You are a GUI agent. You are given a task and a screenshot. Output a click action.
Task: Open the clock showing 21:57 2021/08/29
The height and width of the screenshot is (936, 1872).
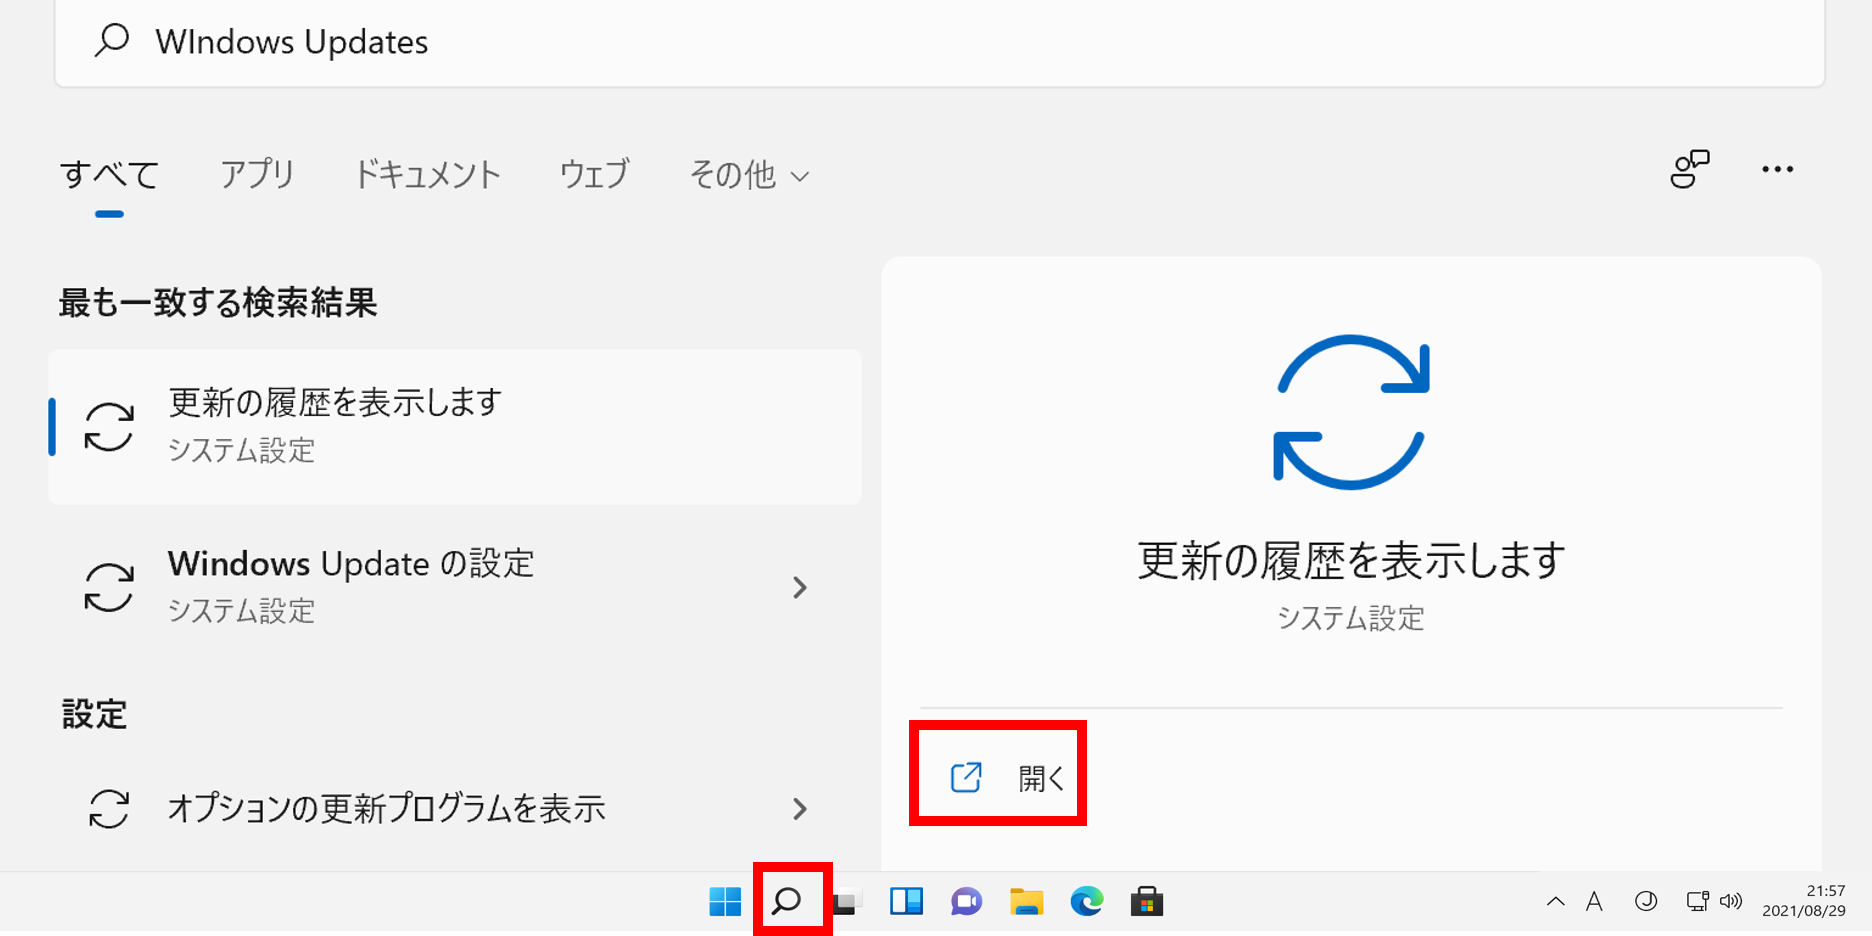tap(1804, 901)
